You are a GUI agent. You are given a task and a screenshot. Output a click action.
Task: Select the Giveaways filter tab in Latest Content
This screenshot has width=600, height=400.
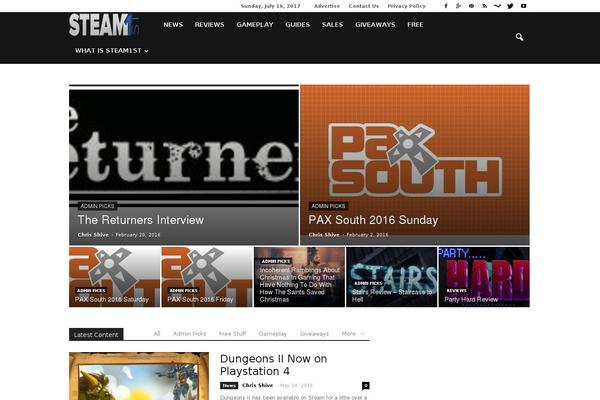point(314,334)
